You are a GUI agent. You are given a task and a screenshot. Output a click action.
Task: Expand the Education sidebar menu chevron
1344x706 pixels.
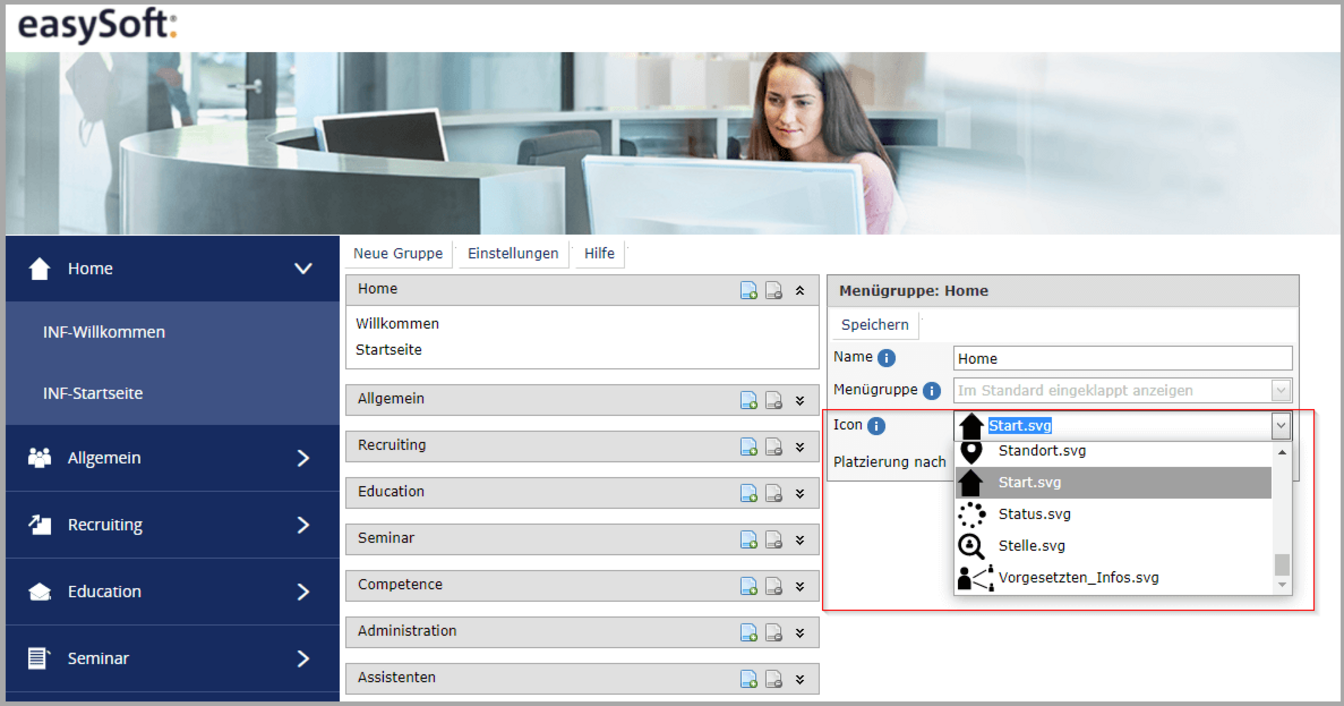(303, 592)
